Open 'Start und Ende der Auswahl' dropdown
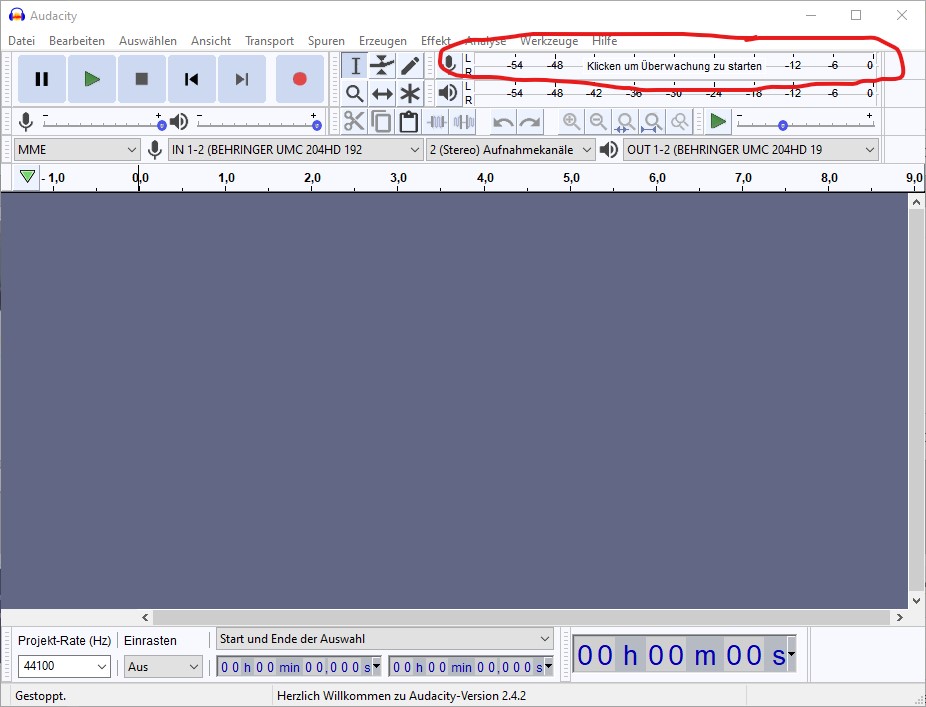Viewport: 926px width, 707px height. click(384, 639)
